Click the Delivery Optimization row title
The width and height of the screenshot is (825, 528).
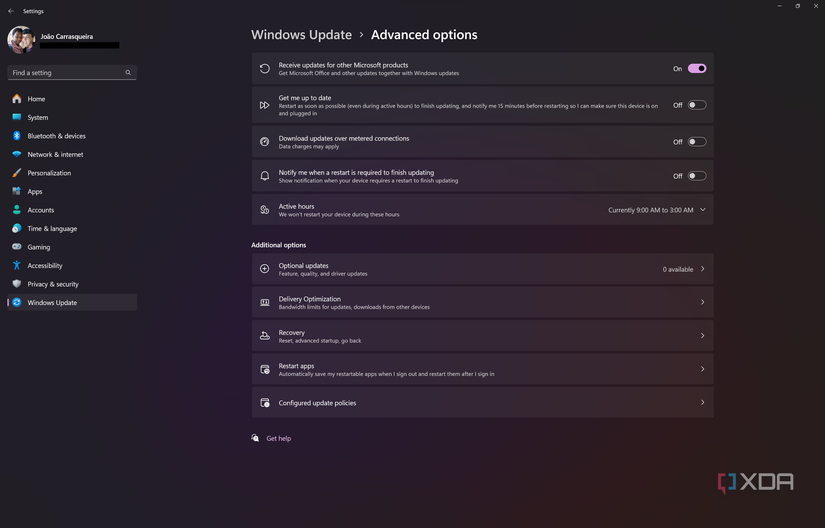(x=309, y=299)
